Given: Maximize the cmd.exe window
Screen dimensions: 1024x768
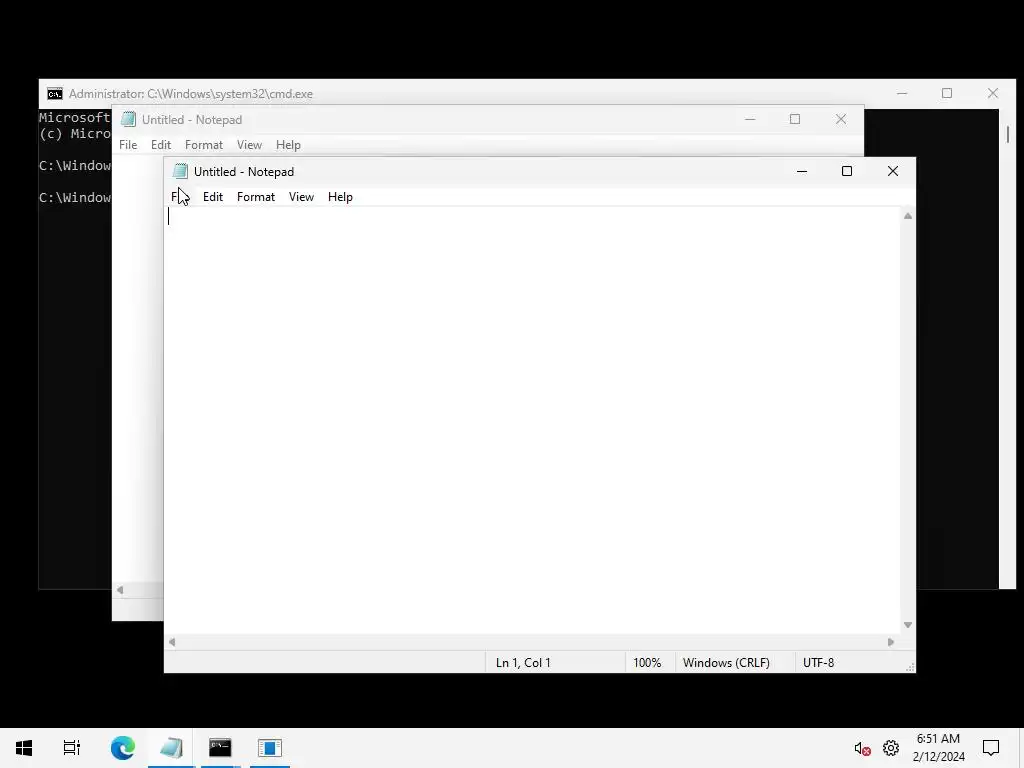Looking at the screenshot, I should tap(947, 93).
